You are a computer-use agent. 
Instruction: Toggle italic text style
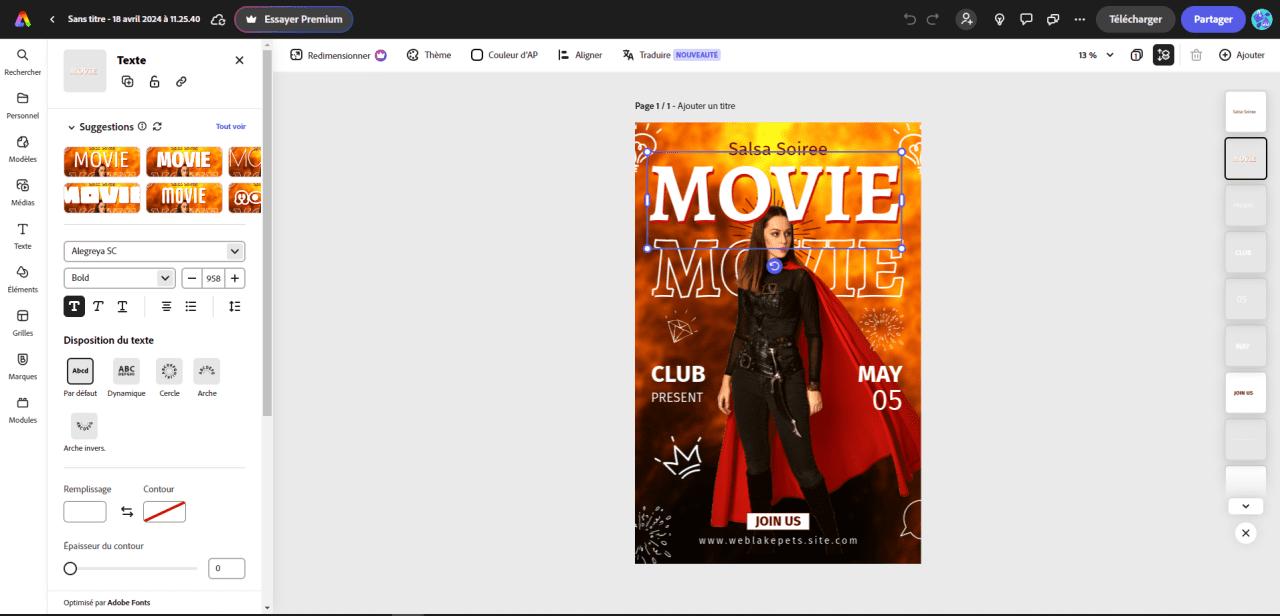coord(98,306)
